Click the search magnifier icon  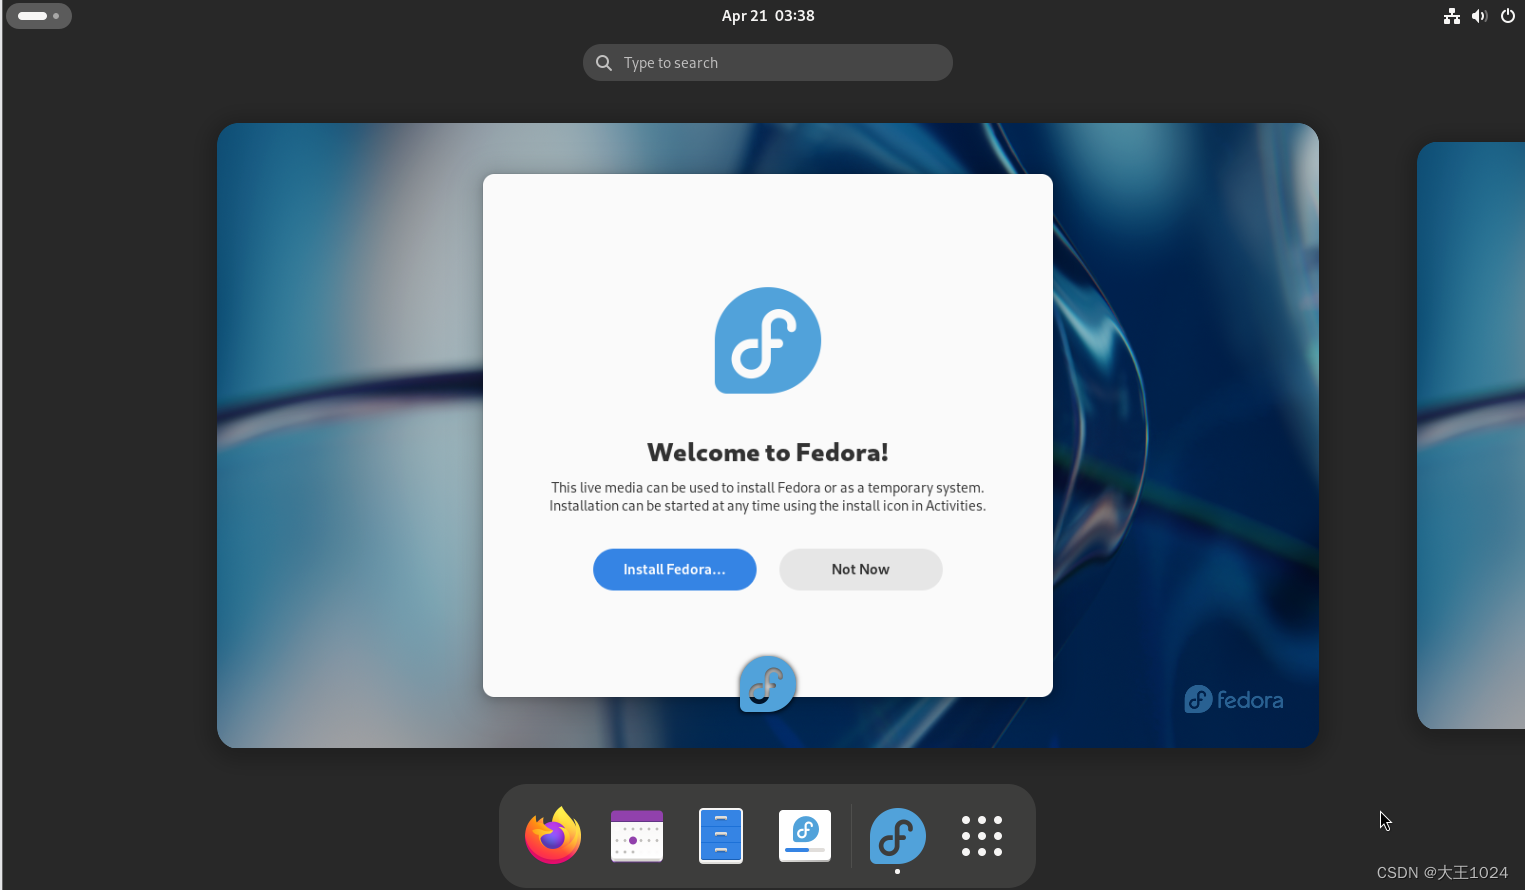(x=604, y=63)
